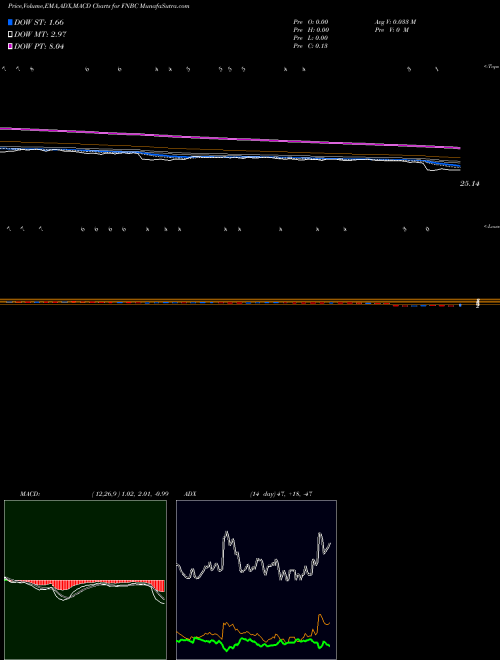This screenshot has height=660, width=500.
Task: Click the magenta long-term EMA line
Action: point(230,138)
